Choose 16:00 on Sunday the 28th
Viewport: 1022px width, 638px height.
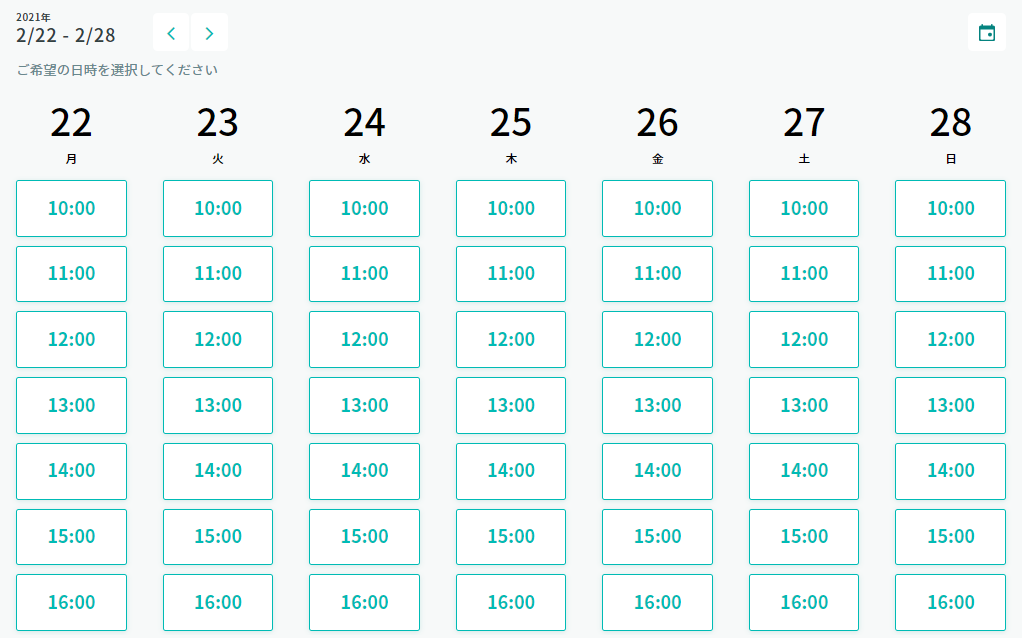click(x=950, y=602)
